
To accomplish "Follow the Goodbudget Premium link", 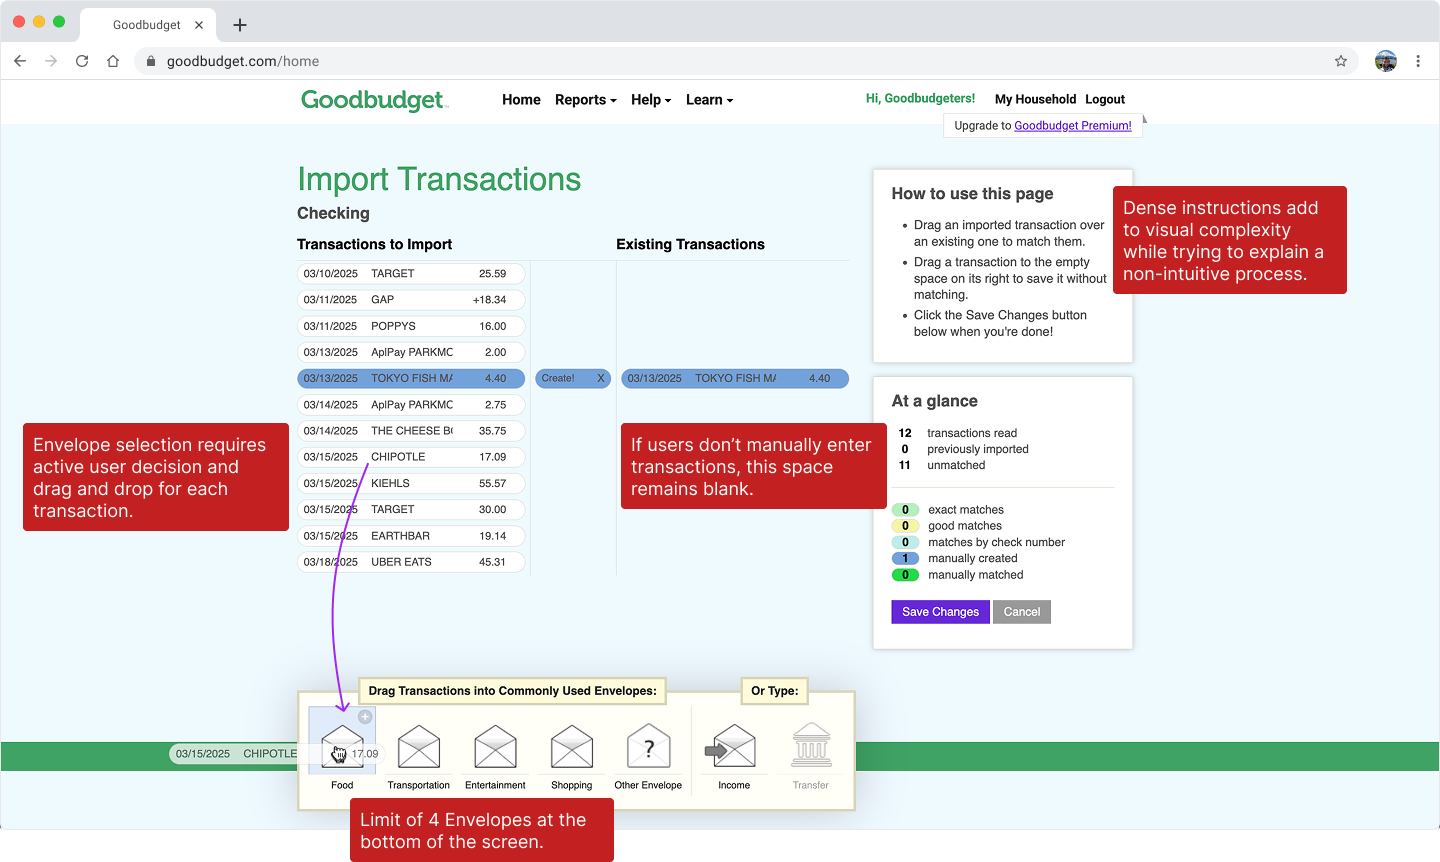I will click(1073, 126).
